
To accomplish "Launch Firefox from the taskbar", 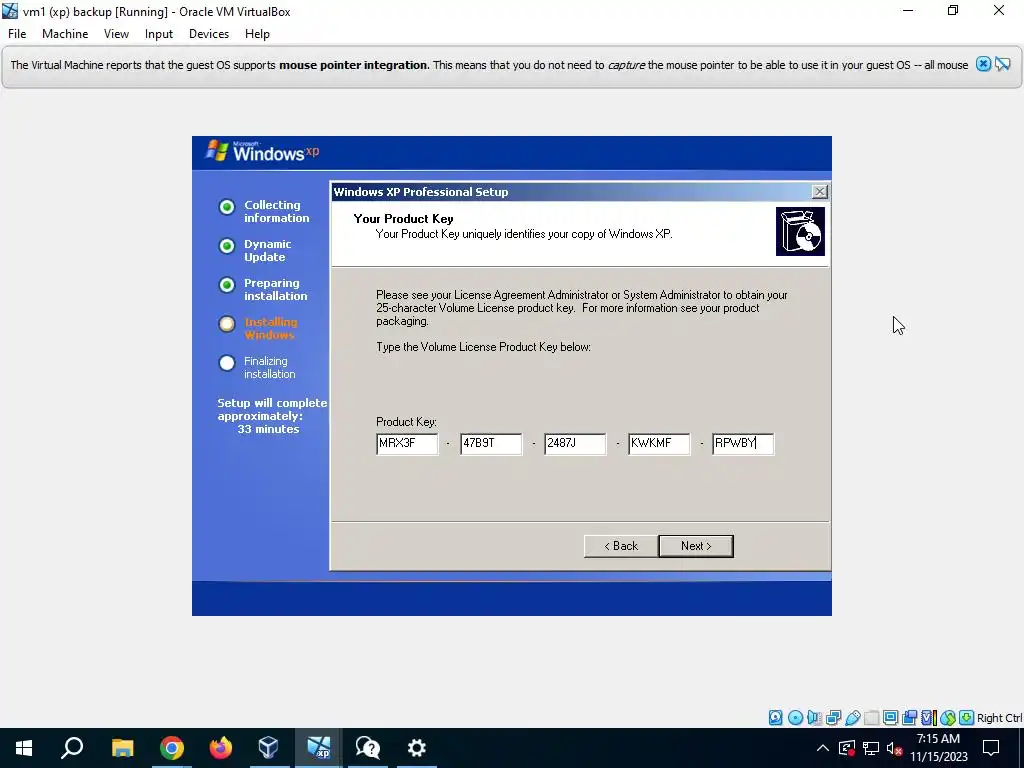I will [220, 748].
